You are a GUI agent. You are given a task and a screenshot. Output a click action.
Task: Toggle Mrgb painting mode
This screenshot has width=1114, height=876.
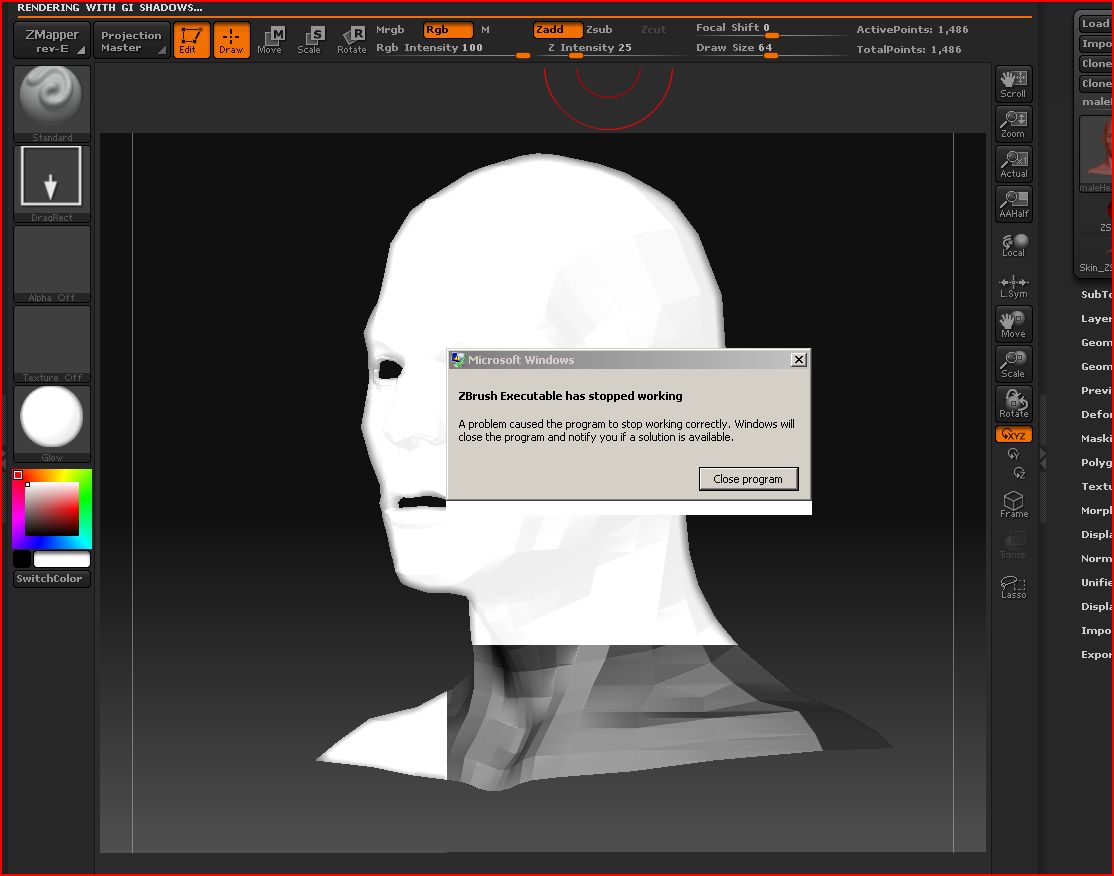click(390, 30)
